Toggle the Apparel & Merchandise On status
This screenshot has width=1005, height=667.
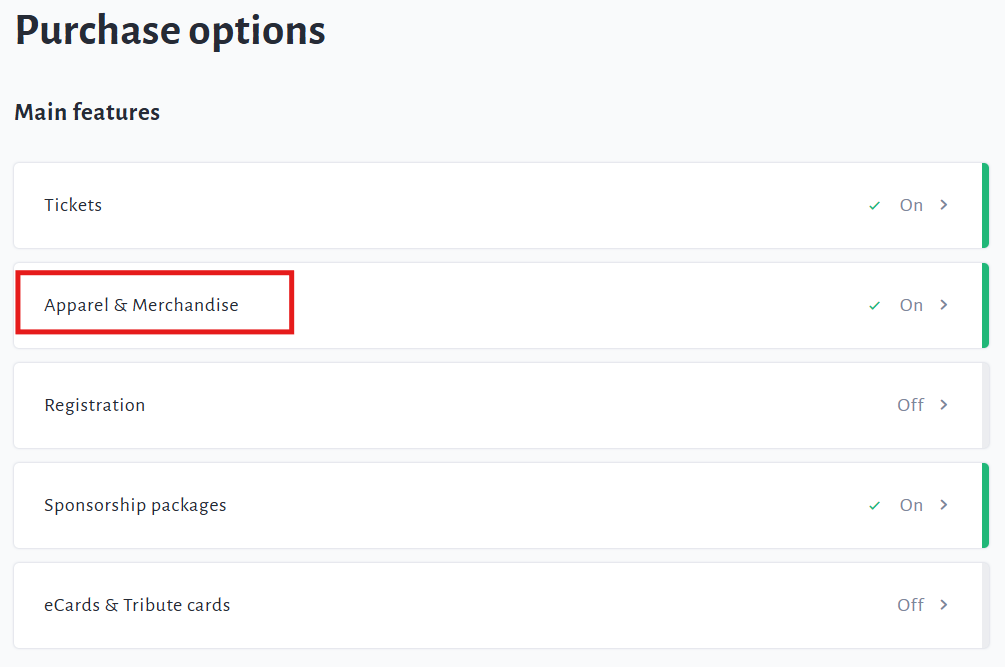pos(911,305)
